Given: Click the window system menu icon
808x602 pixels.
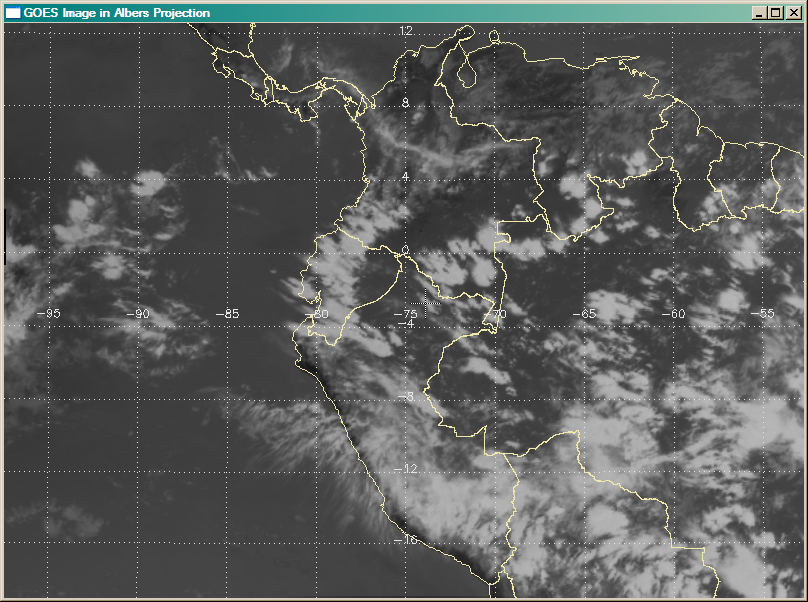Looking at the screenshot, I should pos(13,13).
